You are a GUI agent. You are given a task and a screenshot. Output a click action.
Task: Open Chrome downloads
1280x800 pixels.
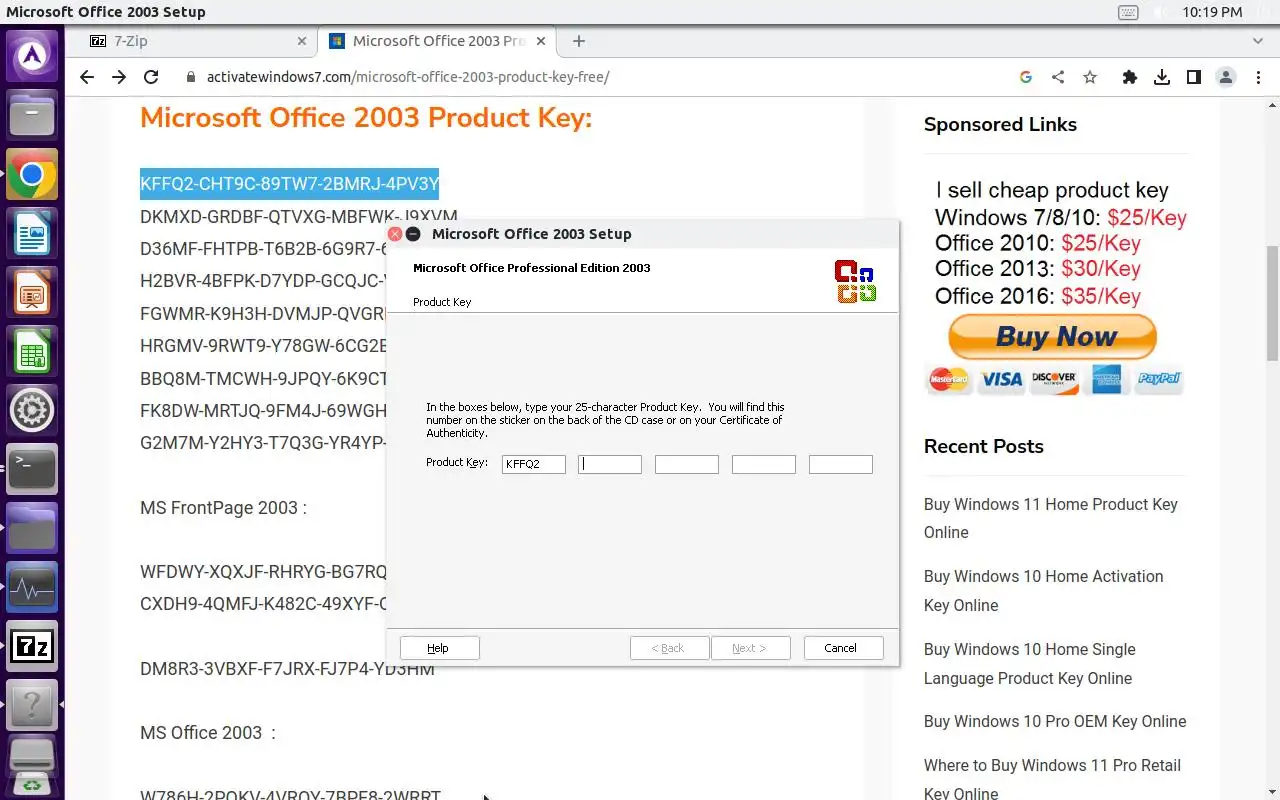click(x=1162, y=77)
